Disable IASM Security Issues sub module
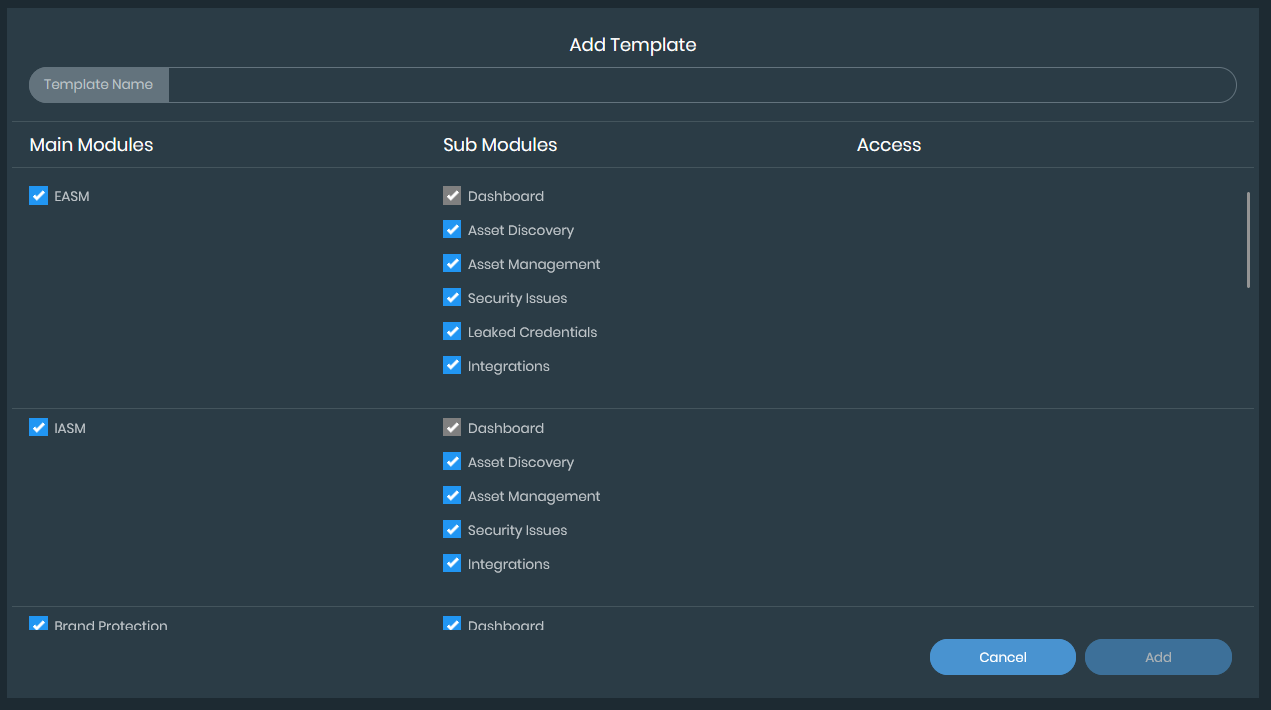The width and height of the screenshot is (1271, 710). [x=452, y=530]
